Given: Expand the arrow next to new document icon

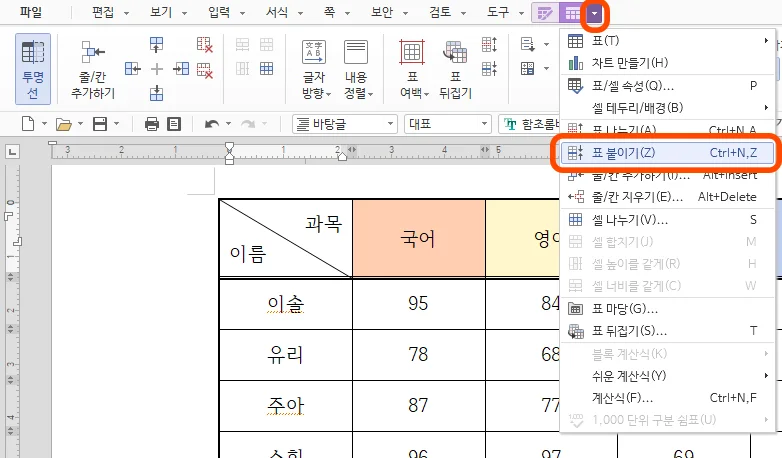Looking at the screenshot, I should [44, 123].
